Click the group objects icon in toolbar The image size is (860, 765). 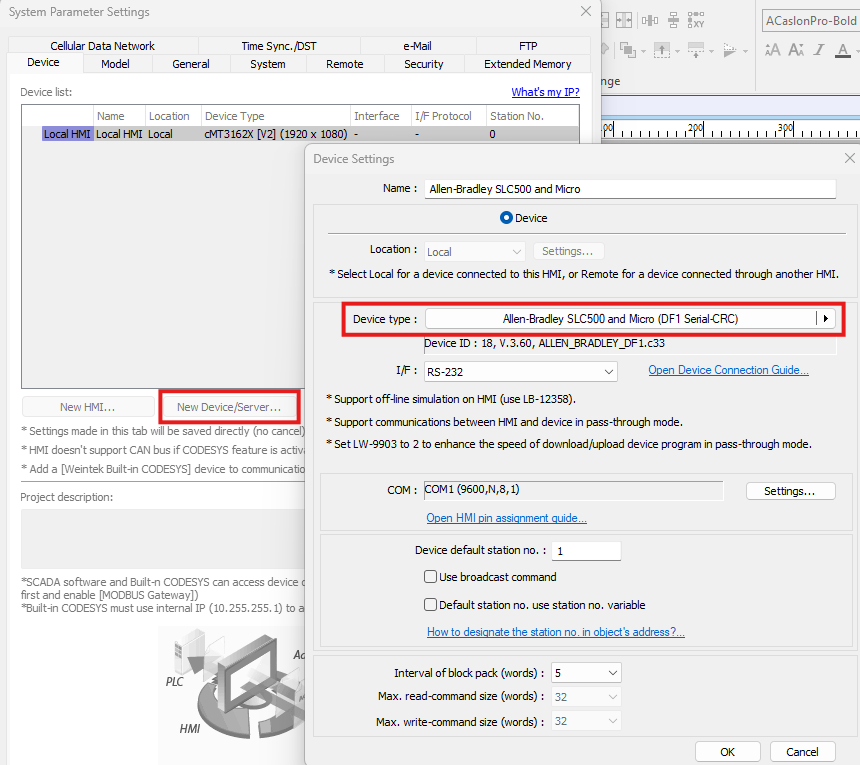627,50
